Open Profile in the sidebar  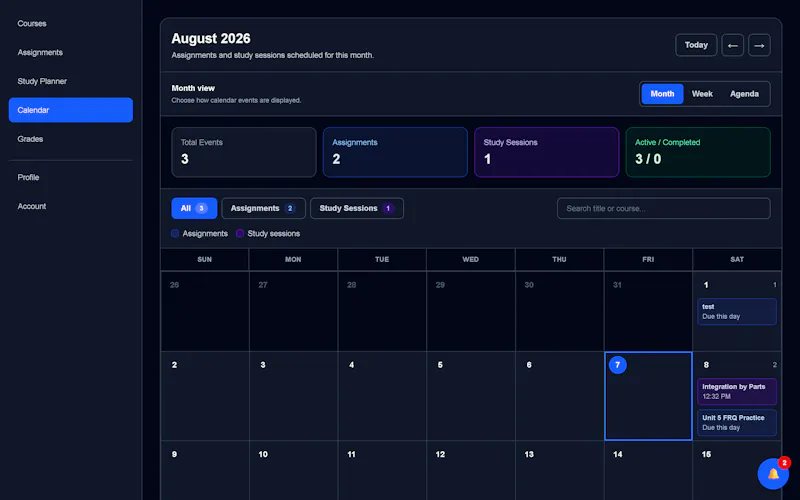71,178
